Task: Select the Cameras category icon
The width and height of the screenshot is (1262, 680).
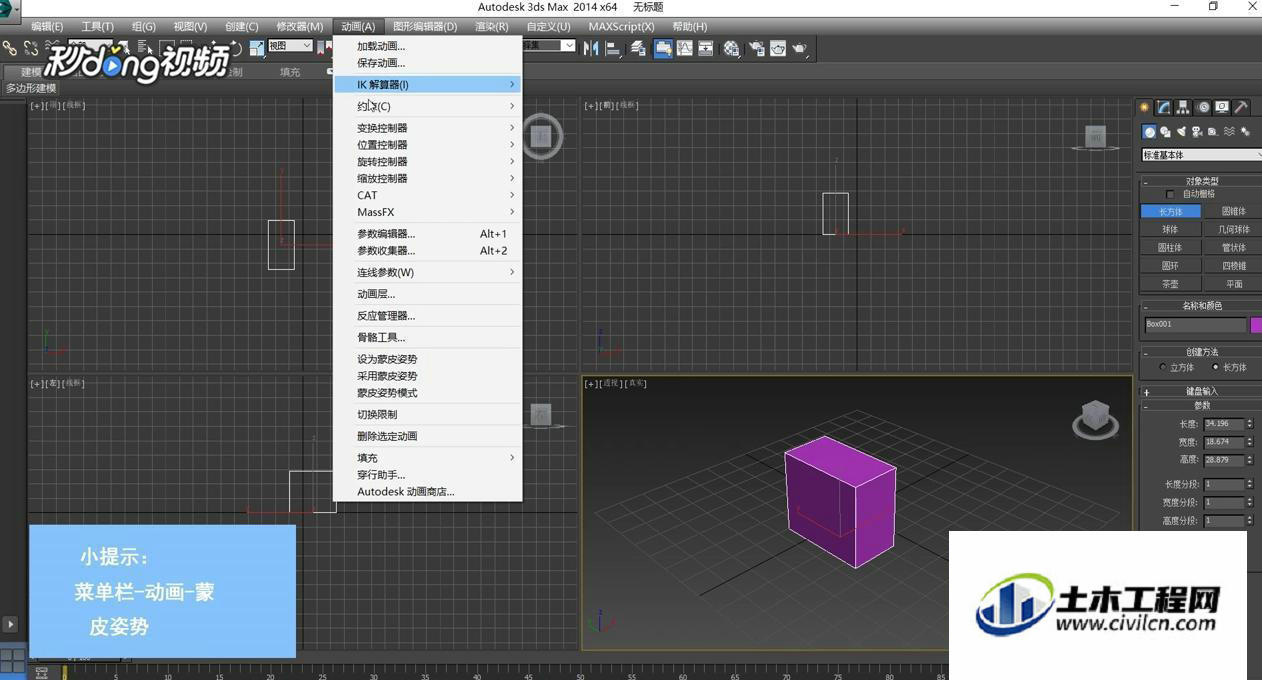Action: [x=1197, y=132]
